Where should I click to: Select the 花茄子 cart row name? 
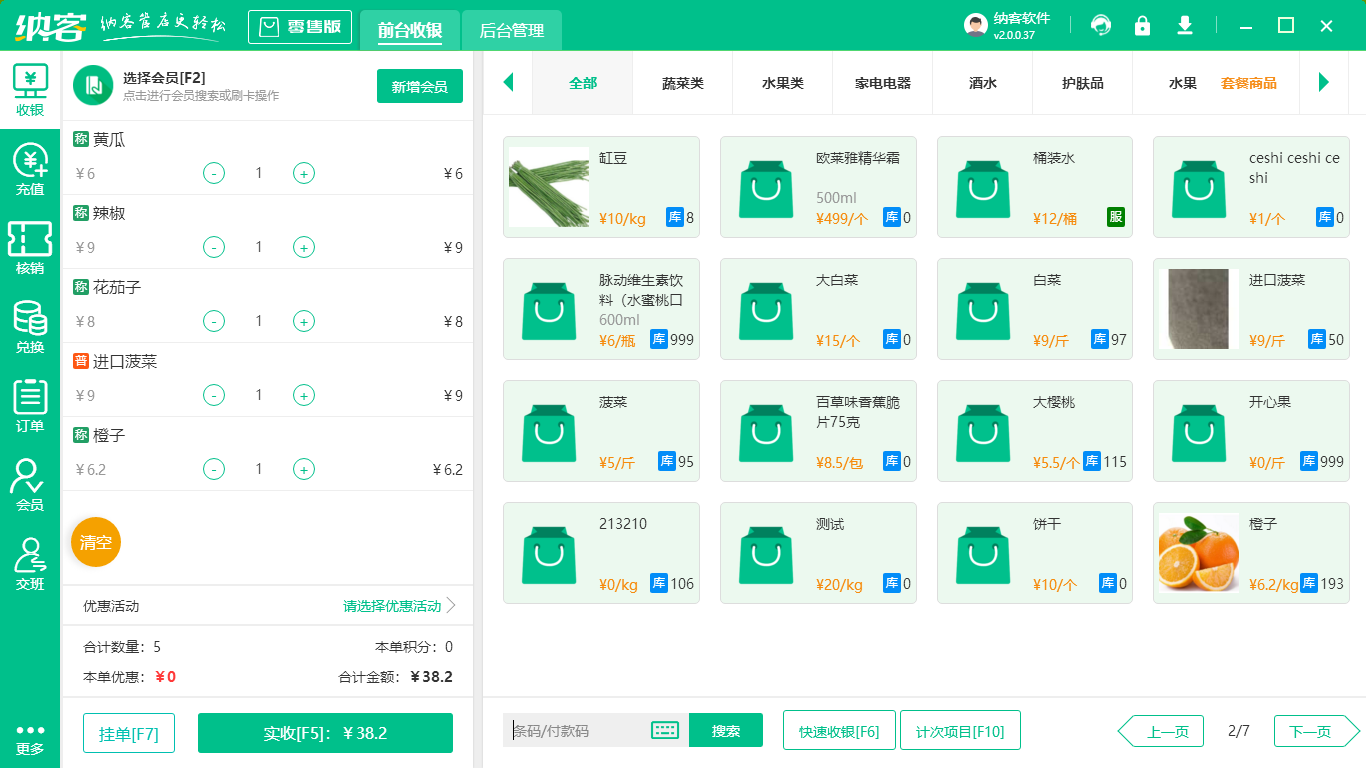pyautogui.click(x=117, y=287)
